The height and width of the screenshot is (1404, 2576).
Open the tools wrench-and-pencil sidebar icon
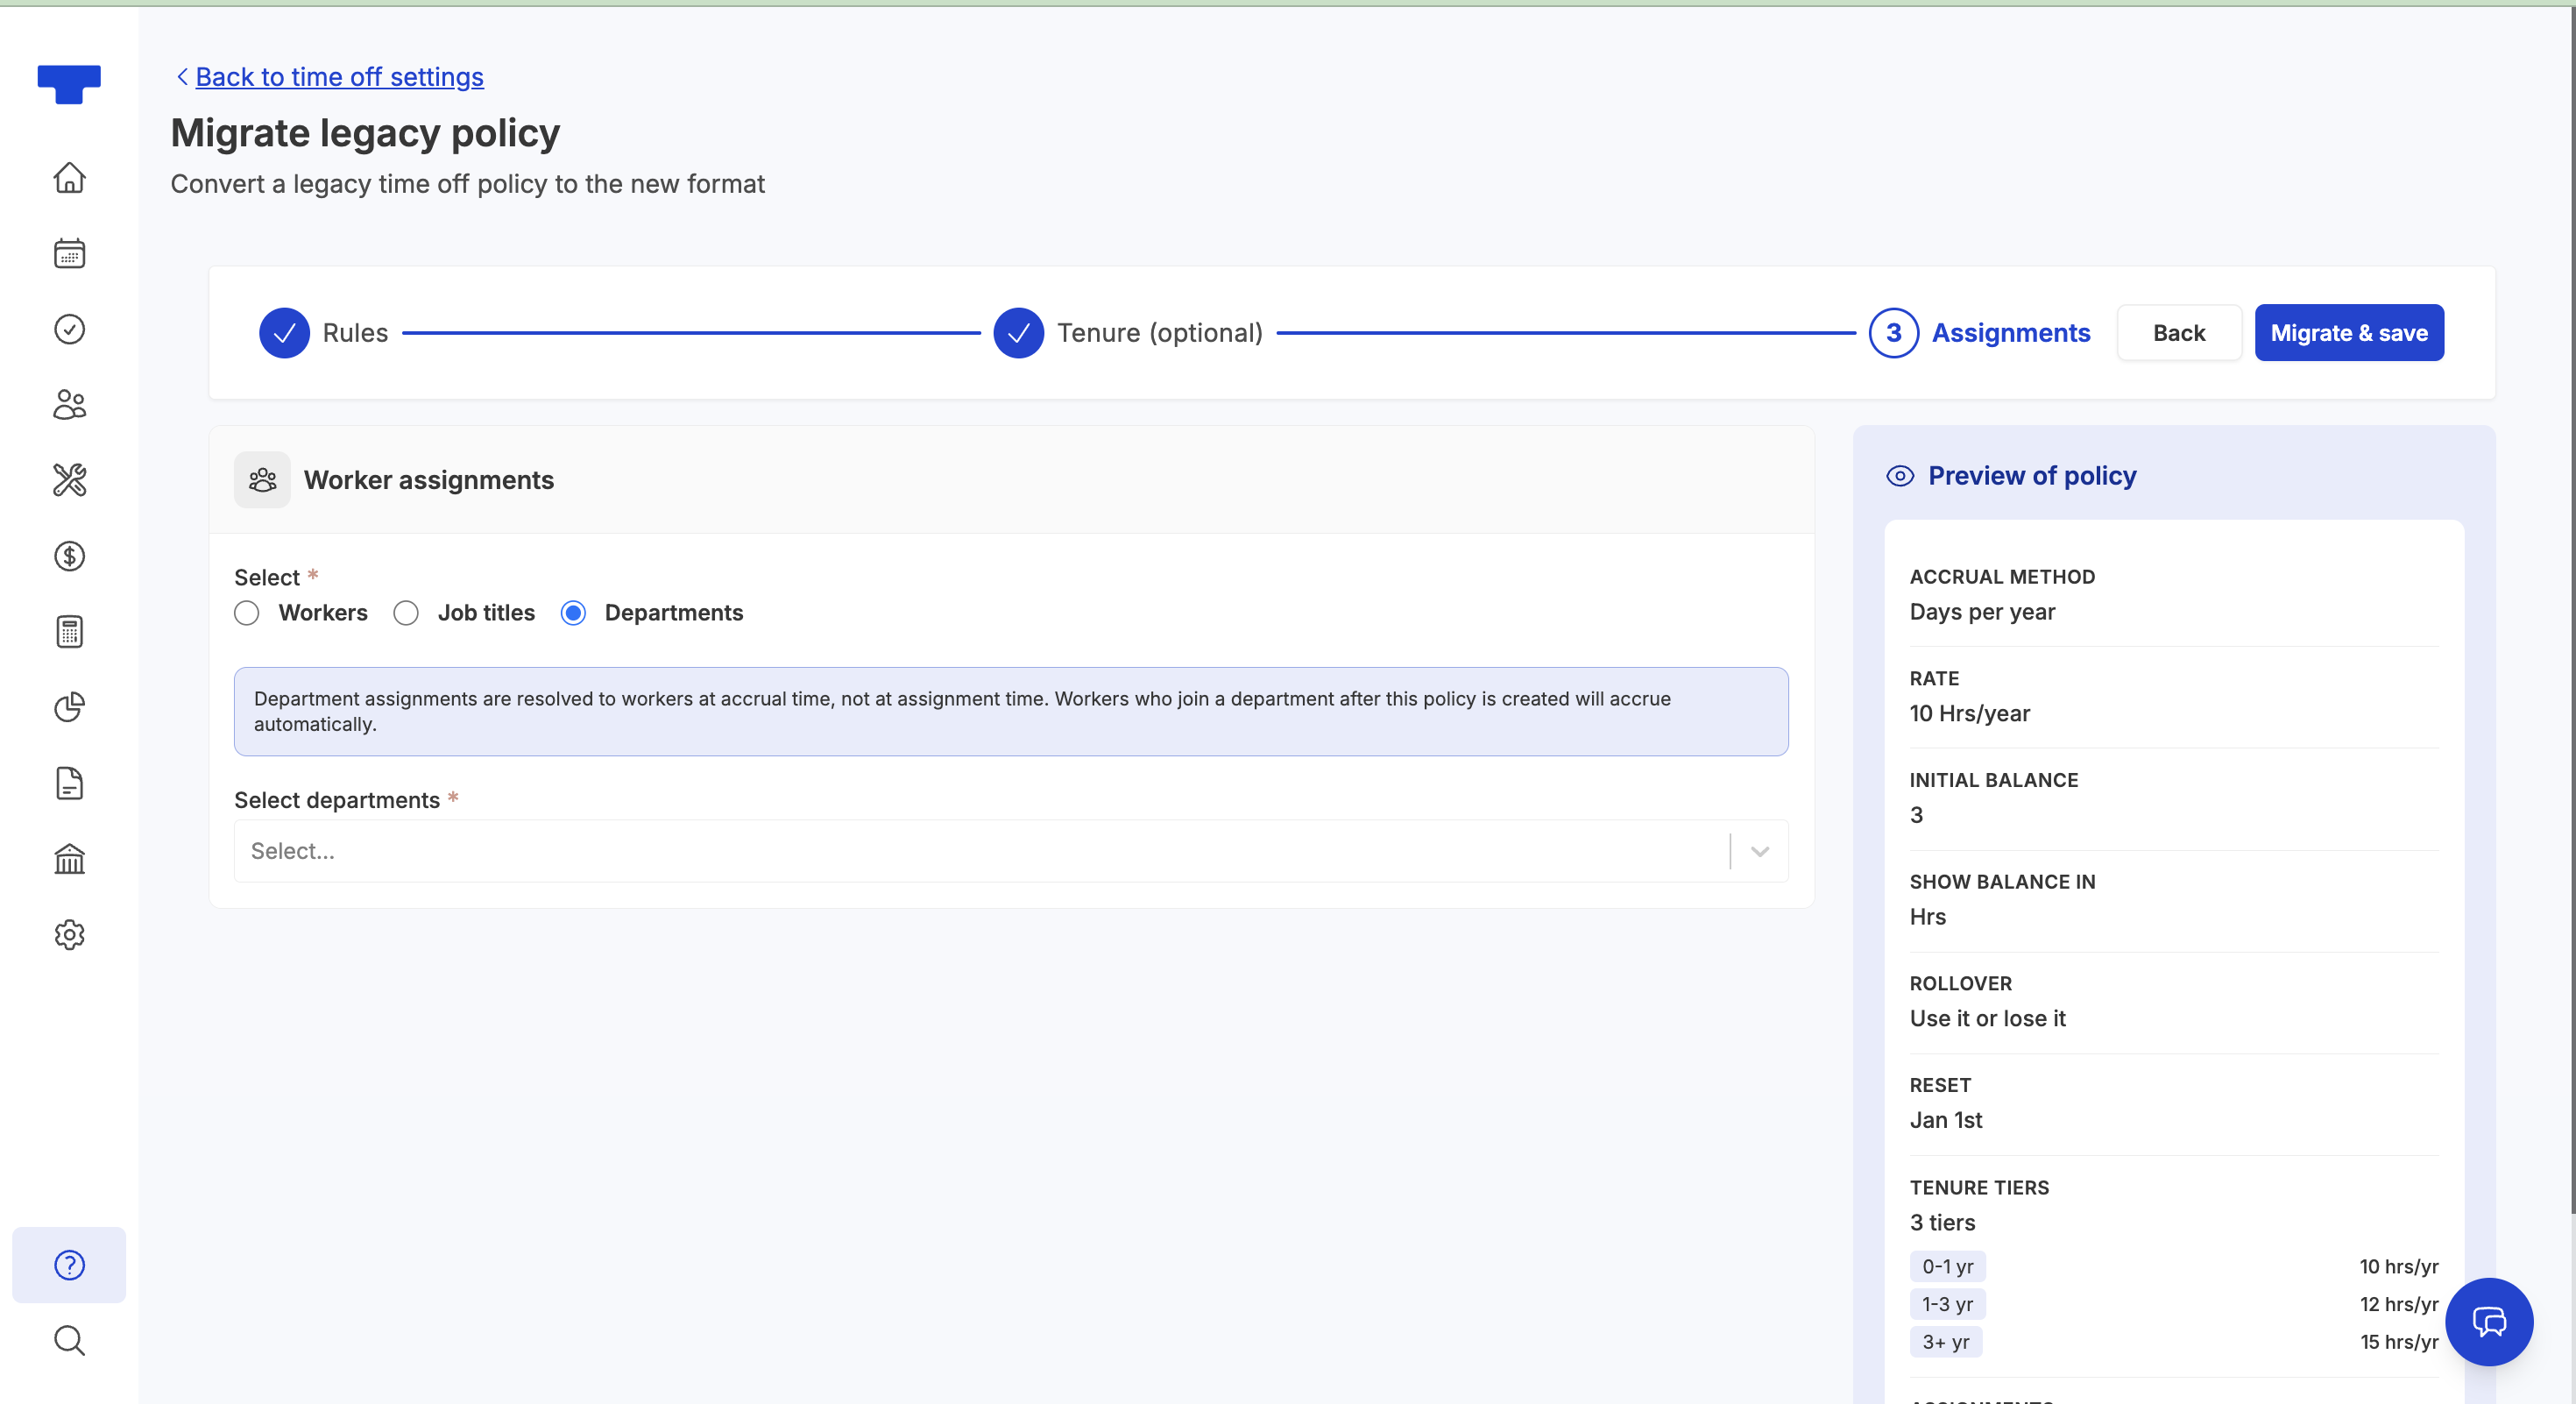pyautogui.click(x=69, y=480)
